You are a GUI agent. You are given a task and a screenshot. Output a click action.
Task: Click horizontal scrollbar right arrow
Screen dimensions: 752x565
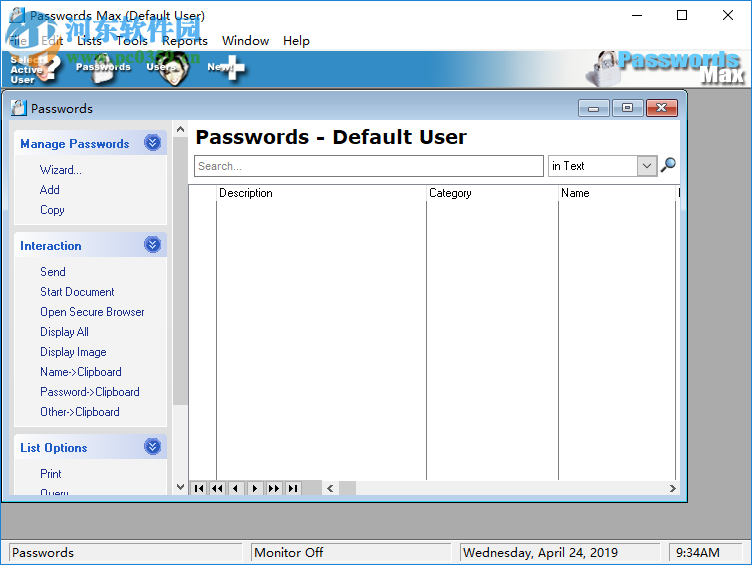pos(672,488)
